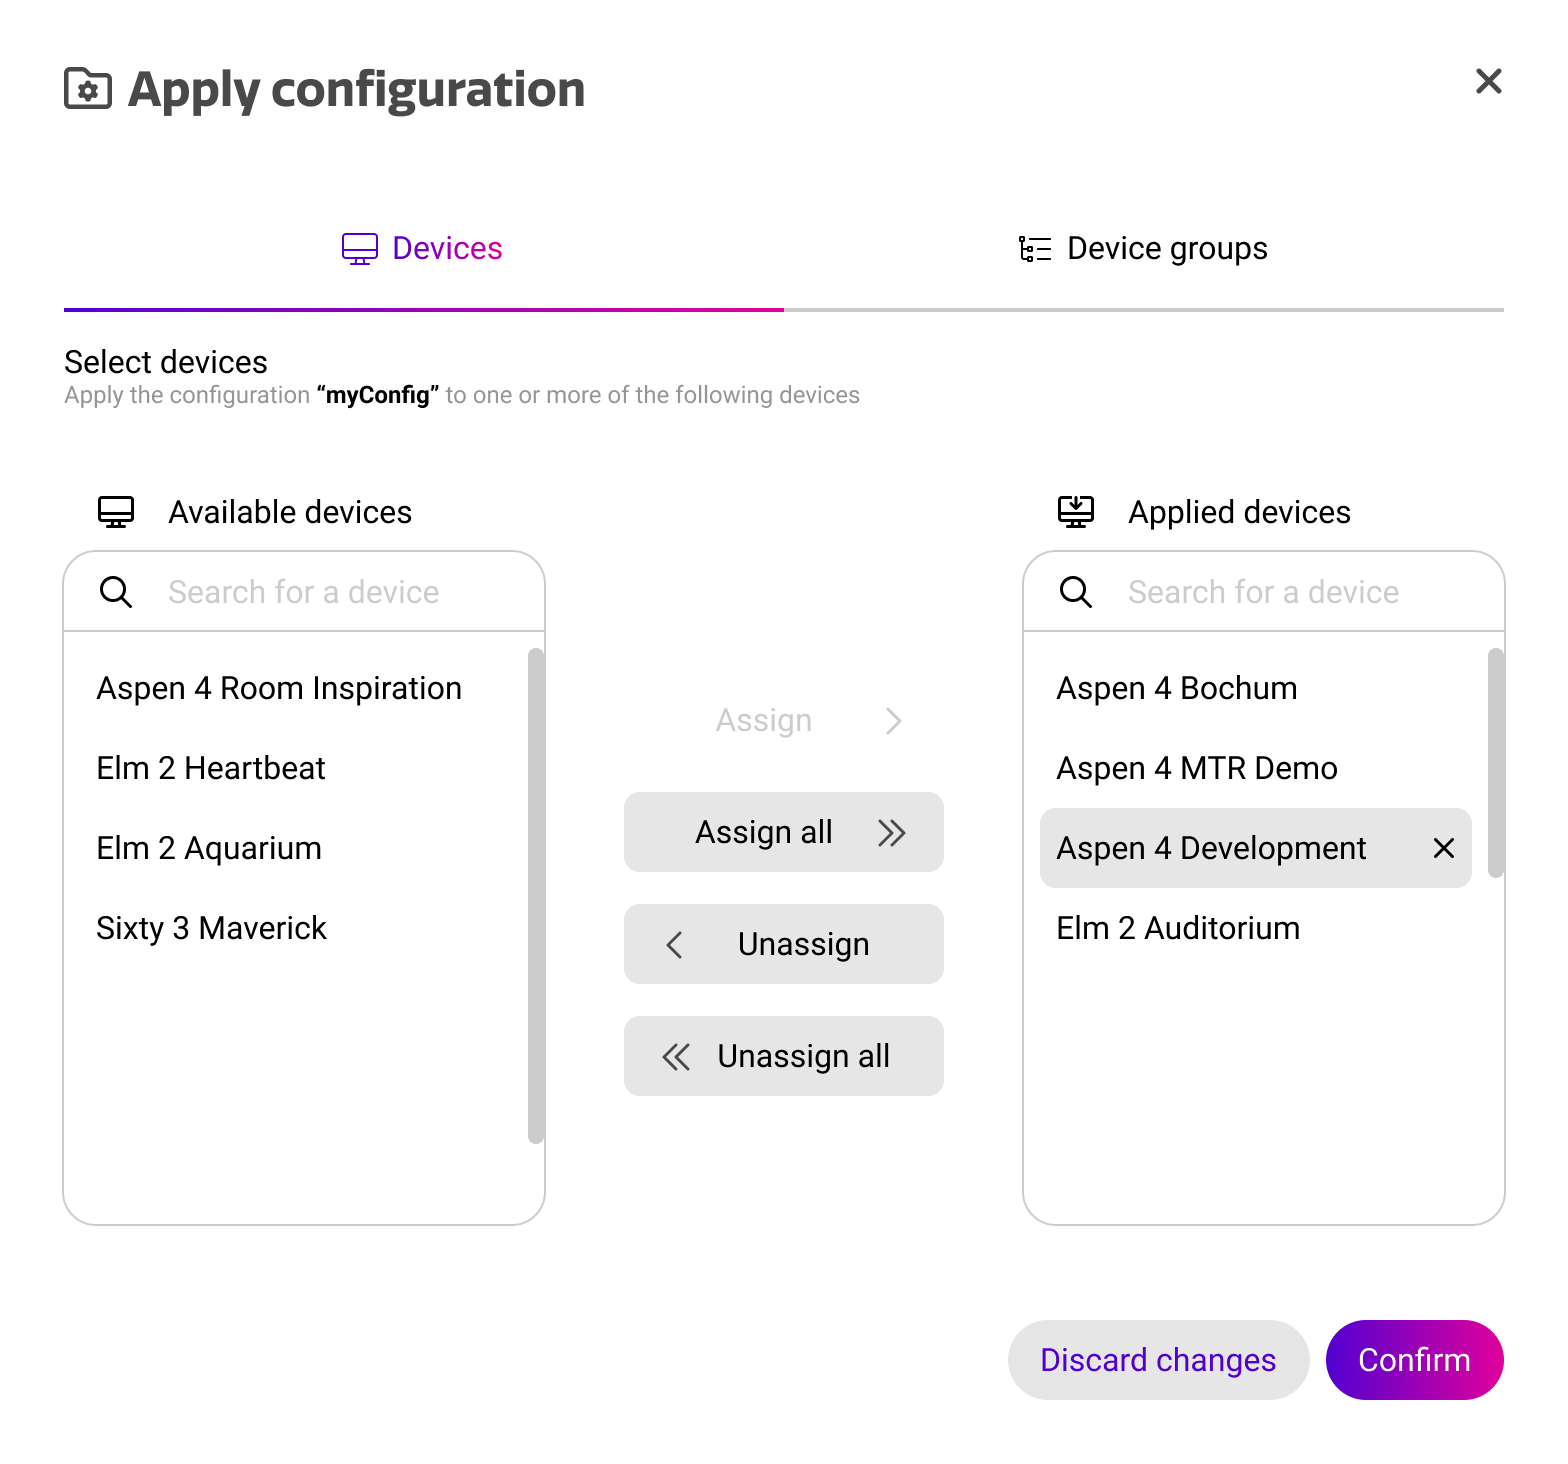Confirm the configuration changes
Image resolution: width=1568 pixels, height=1464 pixels.
click(x=1414, y=1360)
